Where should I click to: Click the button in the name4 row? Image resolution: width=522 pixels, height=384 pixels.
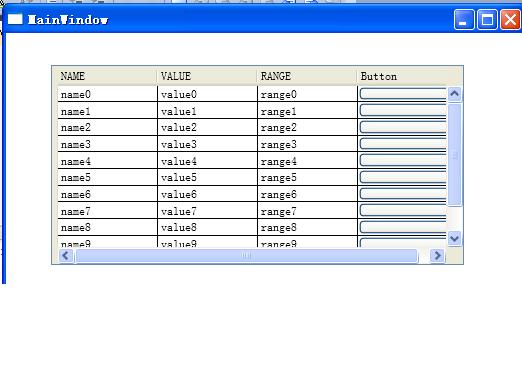(x=403, y=160)
